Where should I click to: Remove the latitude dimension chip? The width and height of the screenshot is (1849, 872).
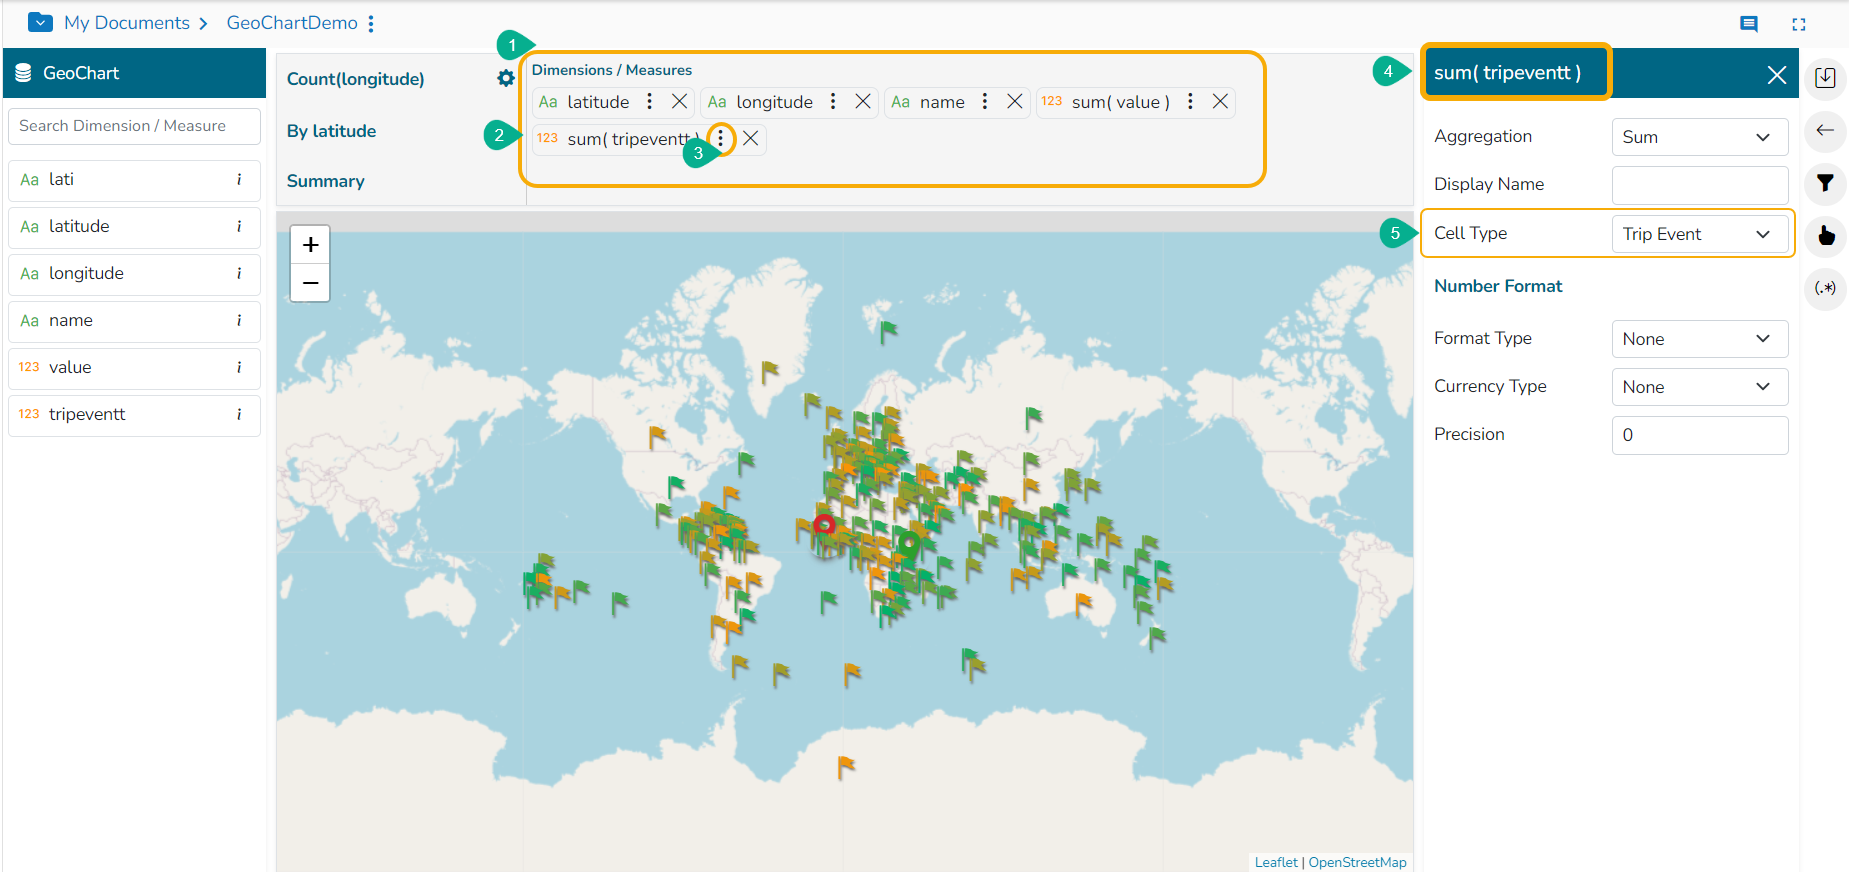tap(679, 102)
